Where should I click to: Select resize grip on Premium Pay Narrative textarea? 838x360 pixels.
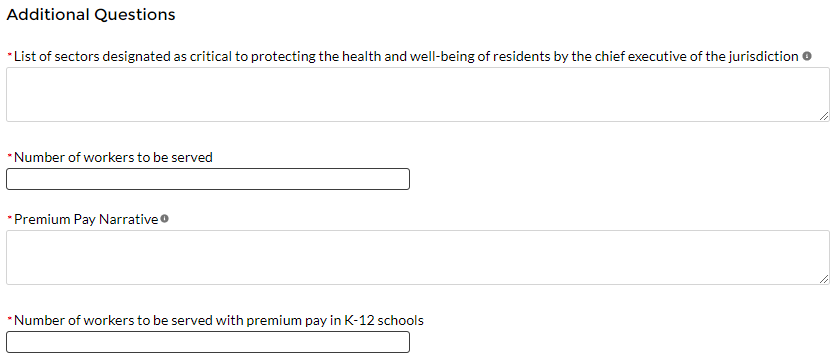[824, 279]
